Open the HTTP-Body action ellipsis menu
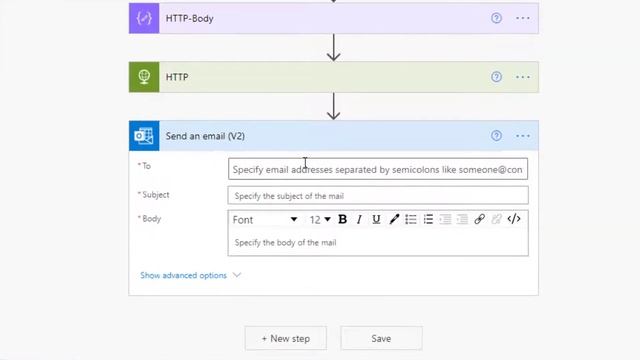The width and height of the screenshot is (640, 360). (523, 18)
